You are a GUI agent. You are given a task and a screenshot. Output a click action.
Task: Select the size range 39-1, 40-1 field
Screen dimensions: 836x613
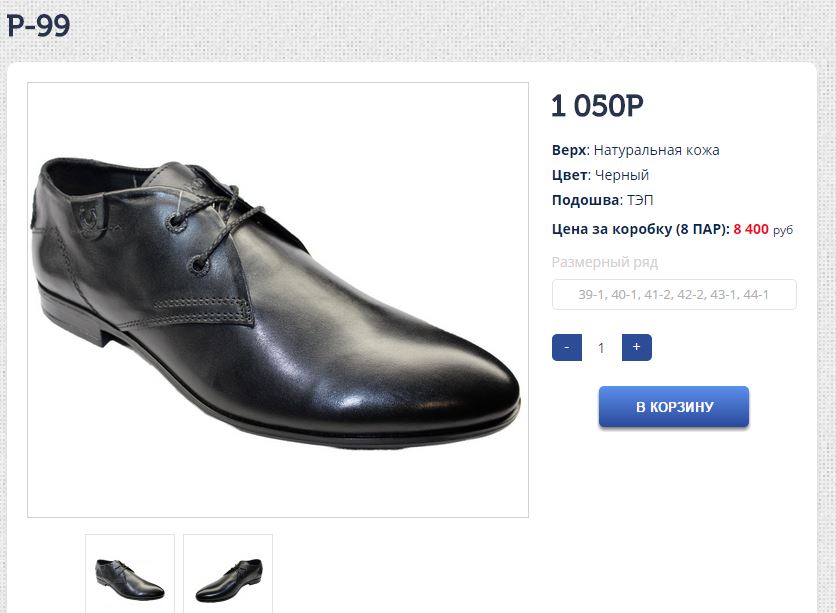pos(674,295)
